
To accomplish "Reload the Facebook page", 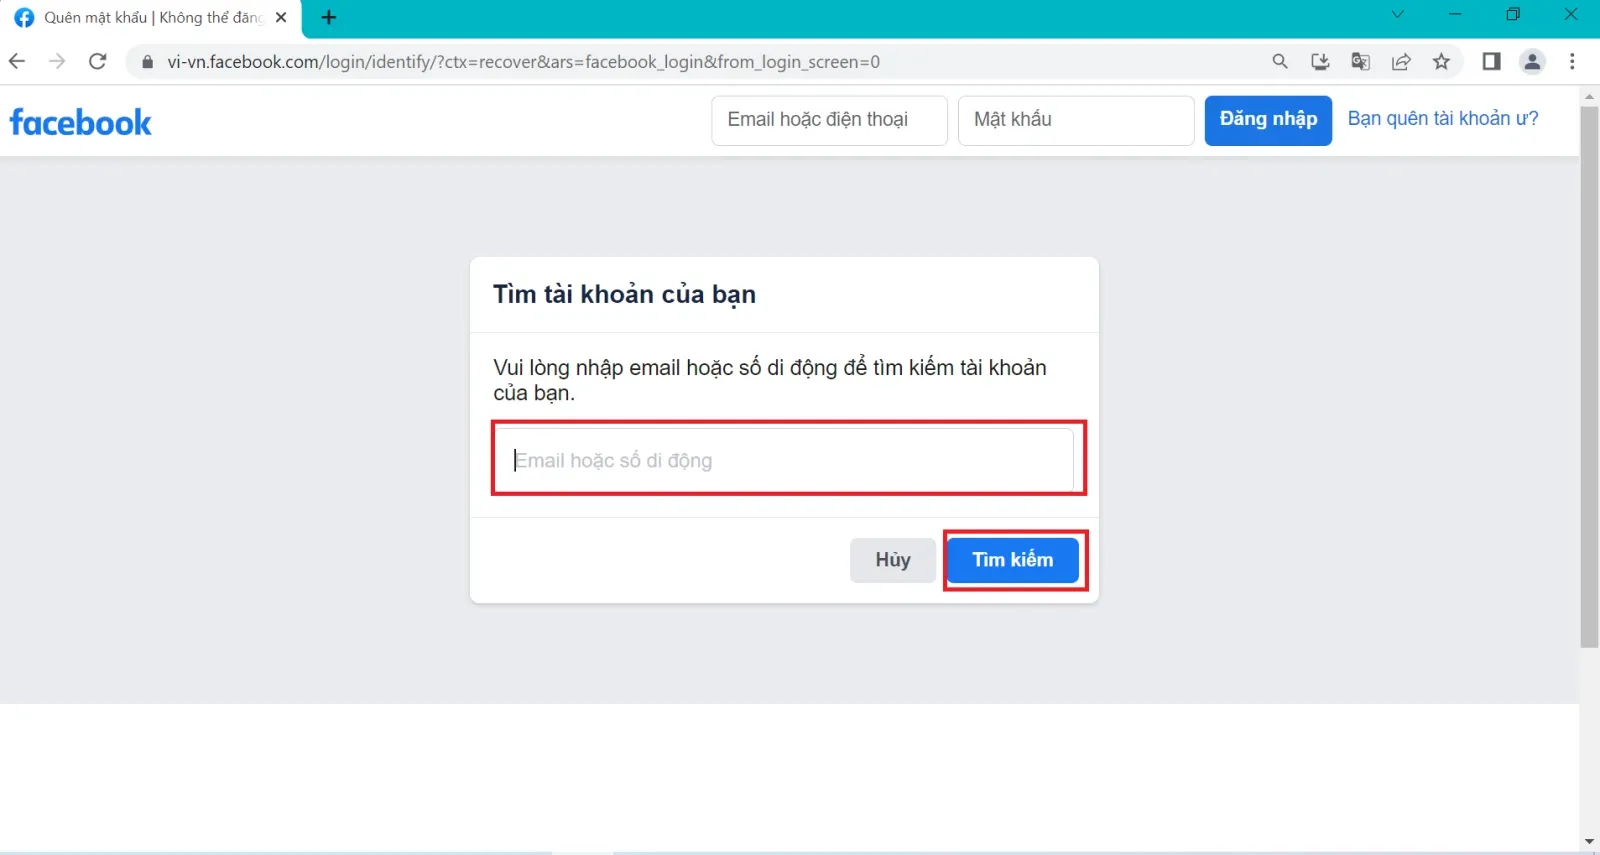I will tap(97, 61).
